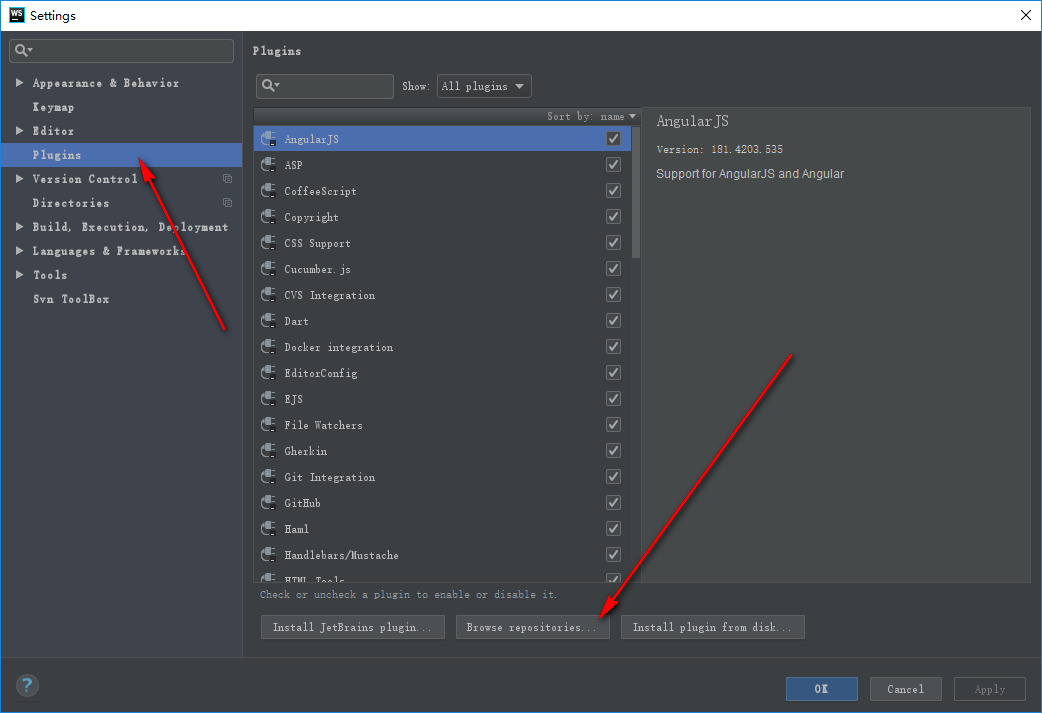Image resolution: width=1042 pixels, height=713 pixels.
Task: Close the Settings dialog window
Action: (x=1025, y=15)
